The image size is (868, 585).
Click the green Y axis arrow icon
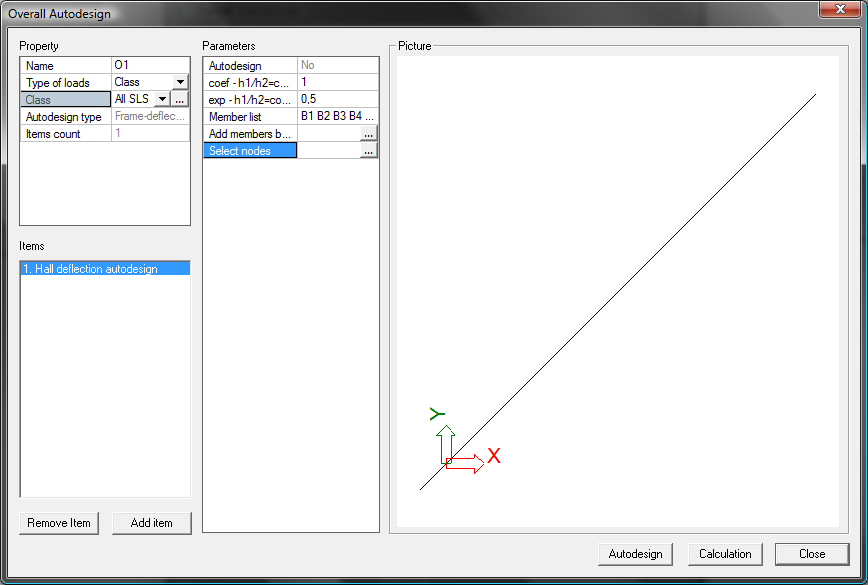coord(446,438)
